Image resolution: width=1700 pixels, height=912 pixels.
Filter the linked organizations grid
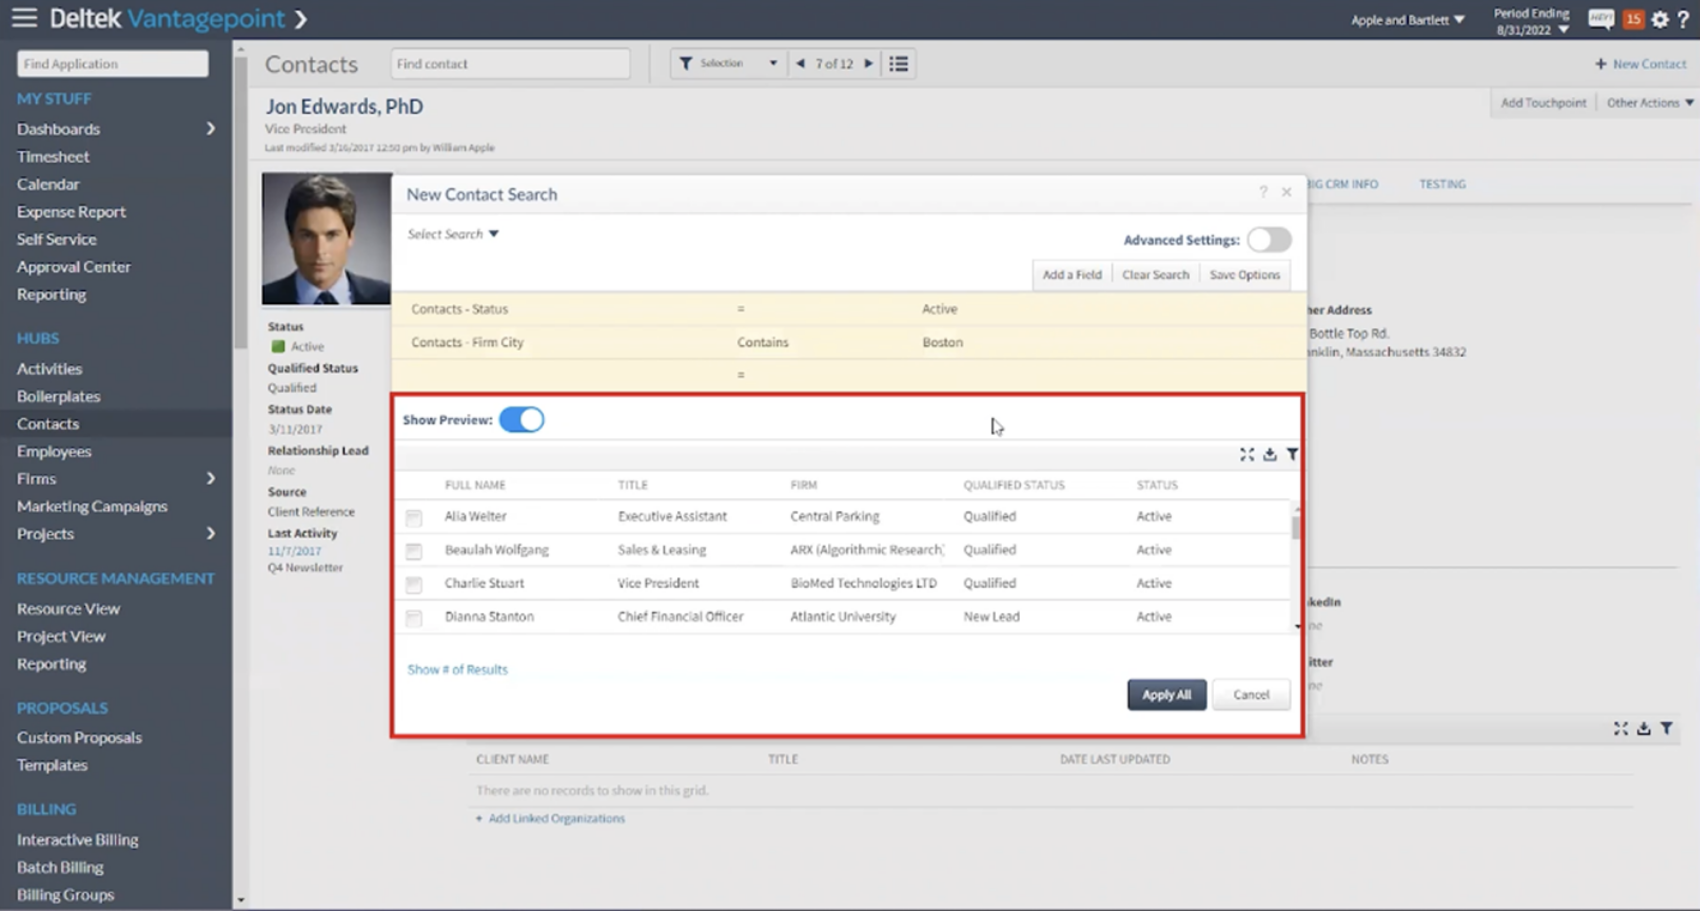(1667, 728)
